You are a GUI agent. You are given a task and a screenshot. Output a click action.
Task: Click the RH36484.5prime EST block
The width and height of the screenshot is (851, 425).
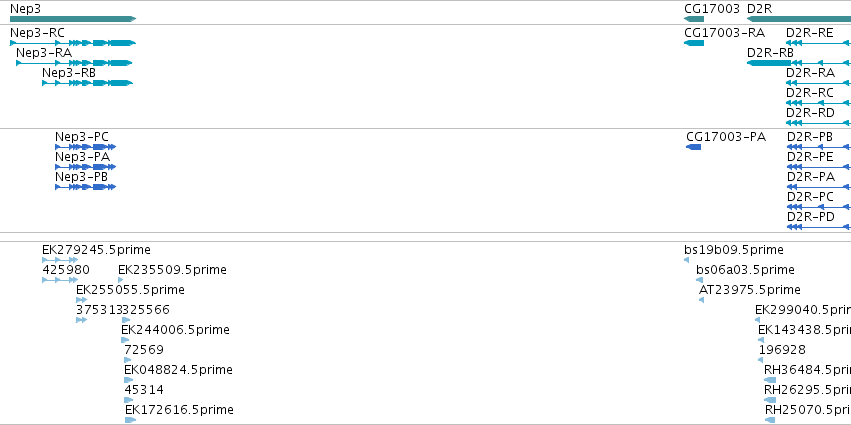pos(770,380)
